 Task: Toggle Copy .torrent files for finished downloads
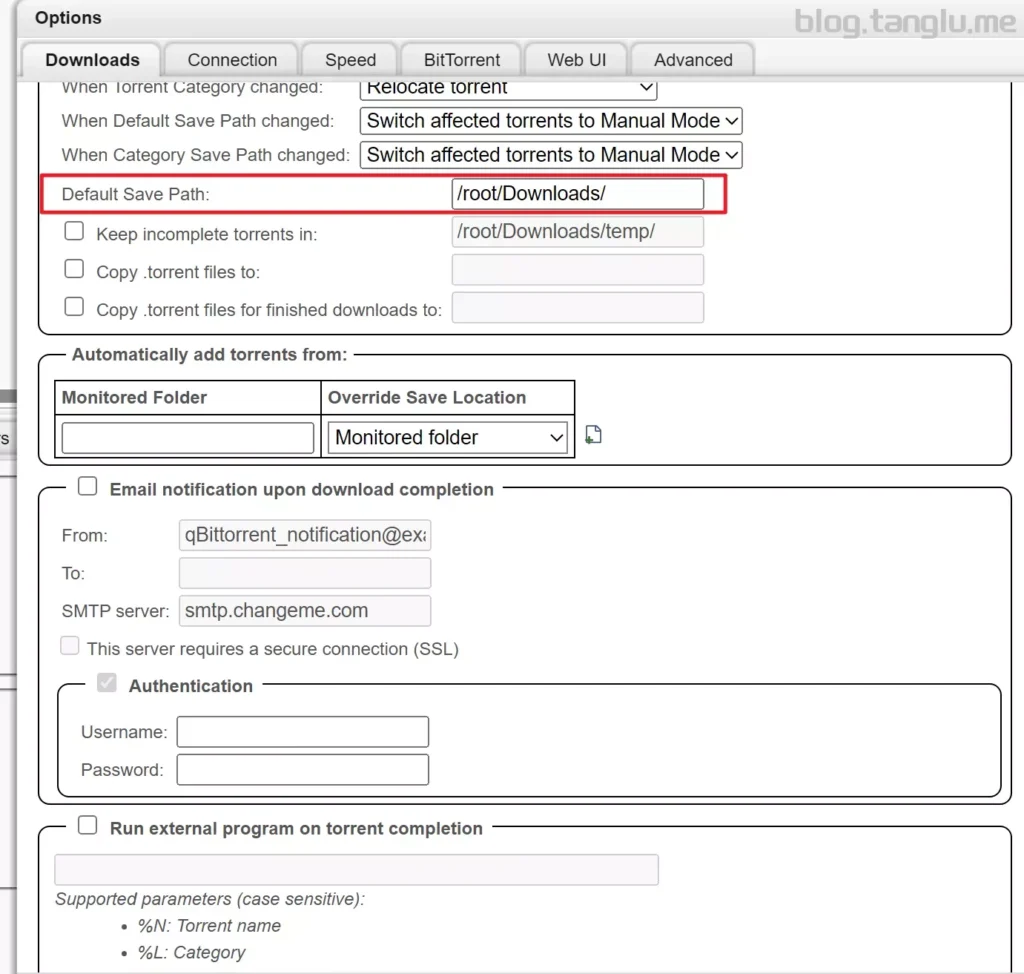coord(74,307)
